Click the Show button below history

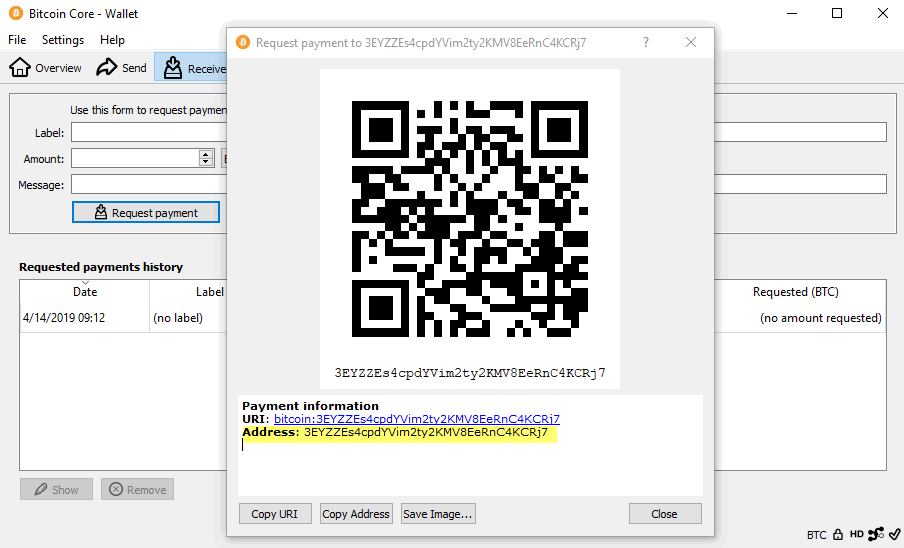56,489
